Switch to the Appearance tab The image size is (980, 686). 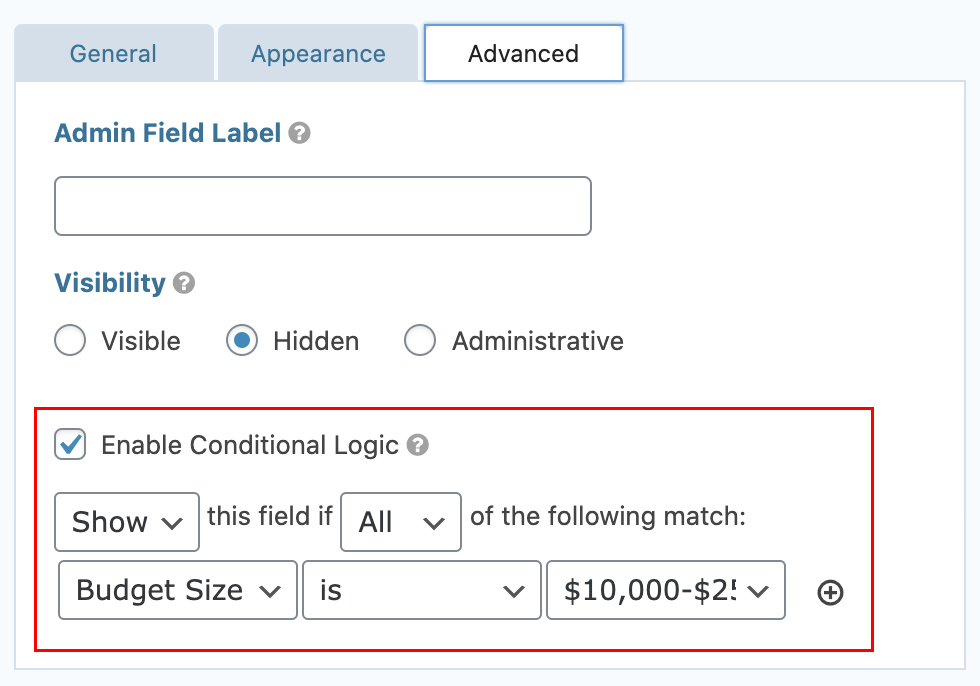pyautogui.click(x=318, y=53)
